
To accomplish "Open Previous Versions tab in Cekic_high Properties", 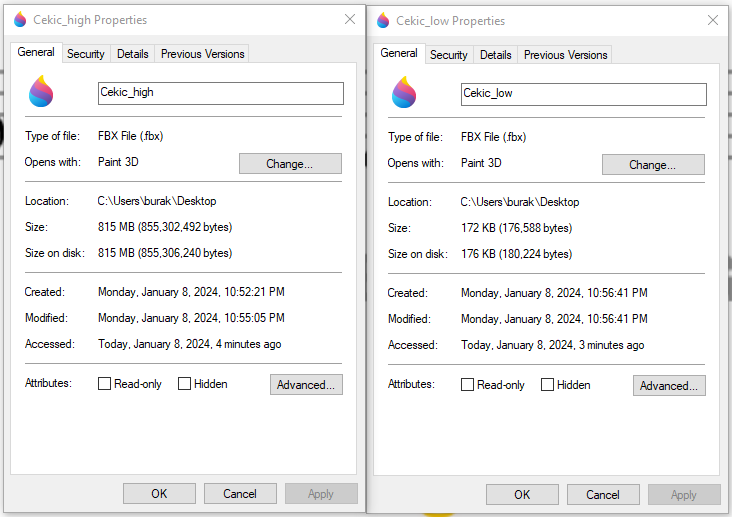I will 202,54.
